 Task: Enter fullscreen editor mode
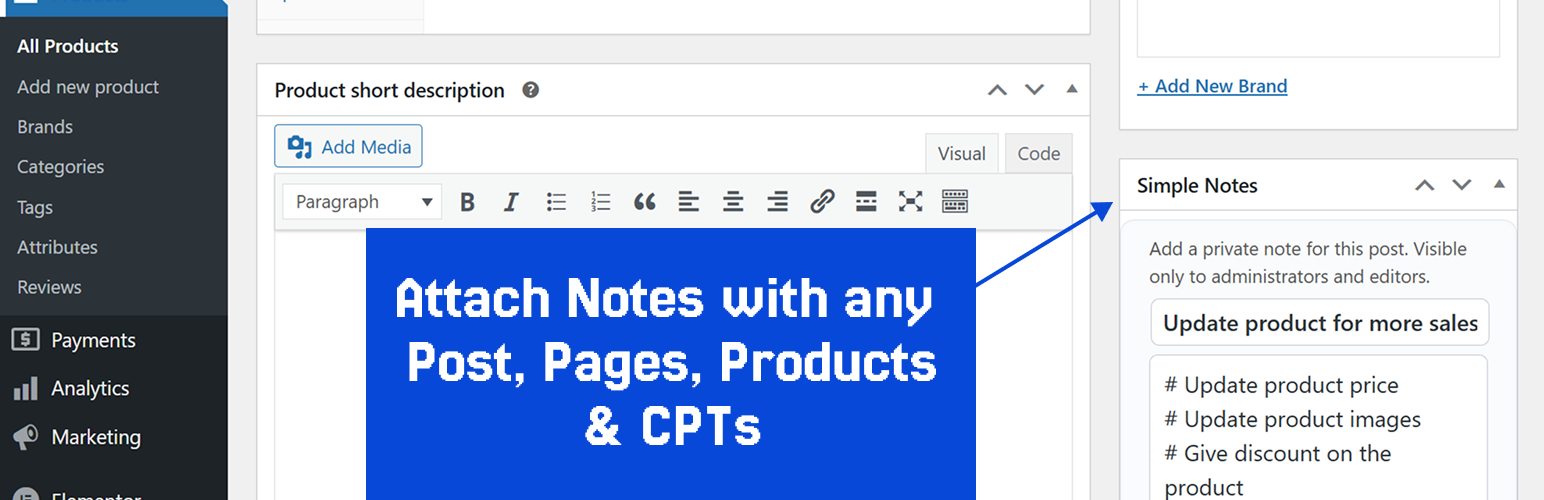910,202
